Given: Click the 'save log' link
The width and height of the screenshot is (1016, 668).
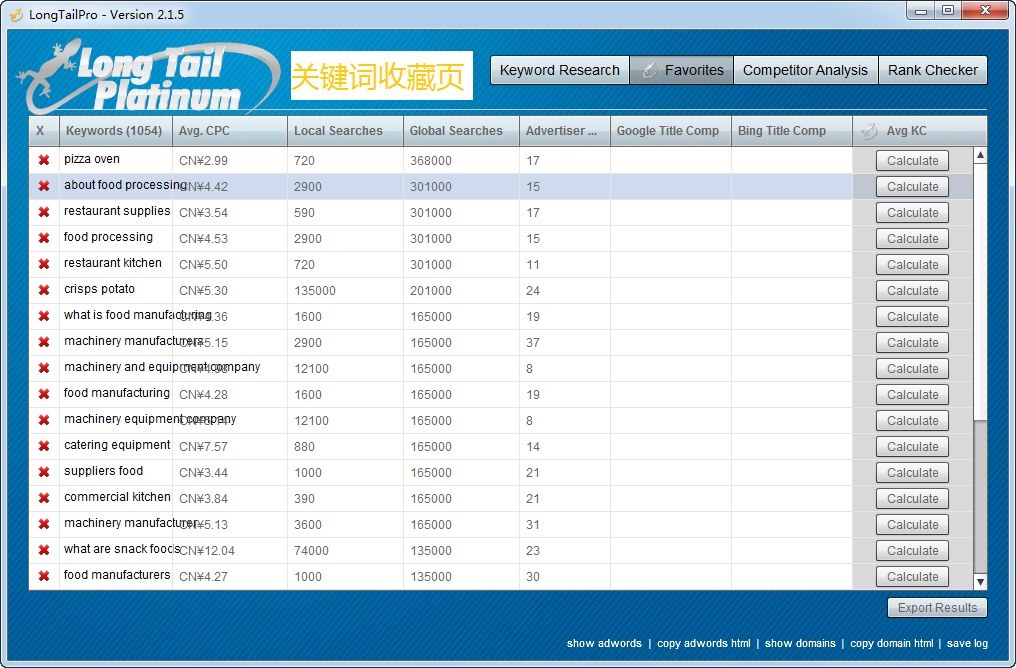Looking at the screenshot, I should pos(967,643).
